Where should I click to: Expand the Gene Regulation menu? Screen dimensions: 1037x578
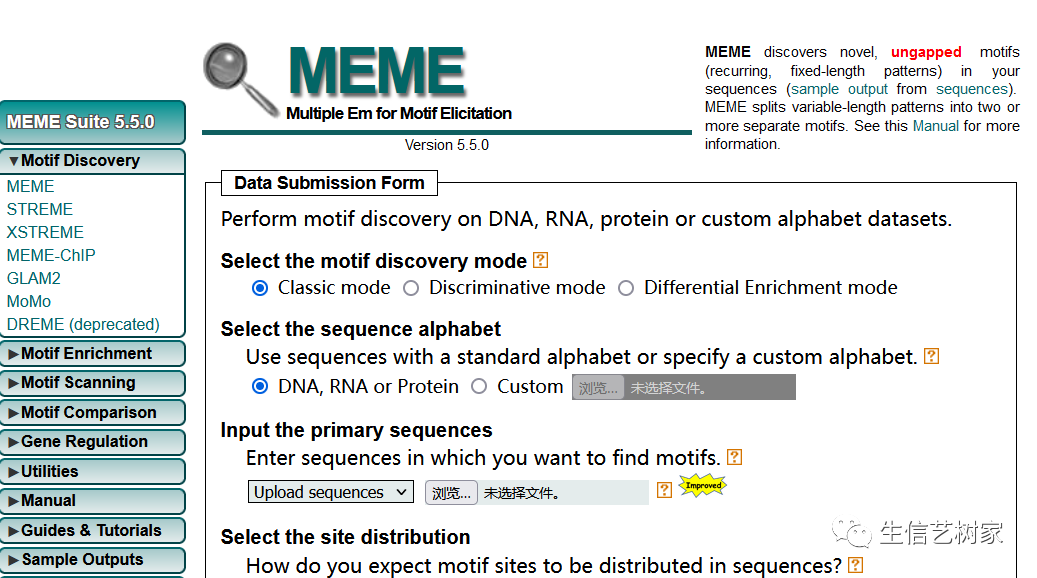[93, 442]
